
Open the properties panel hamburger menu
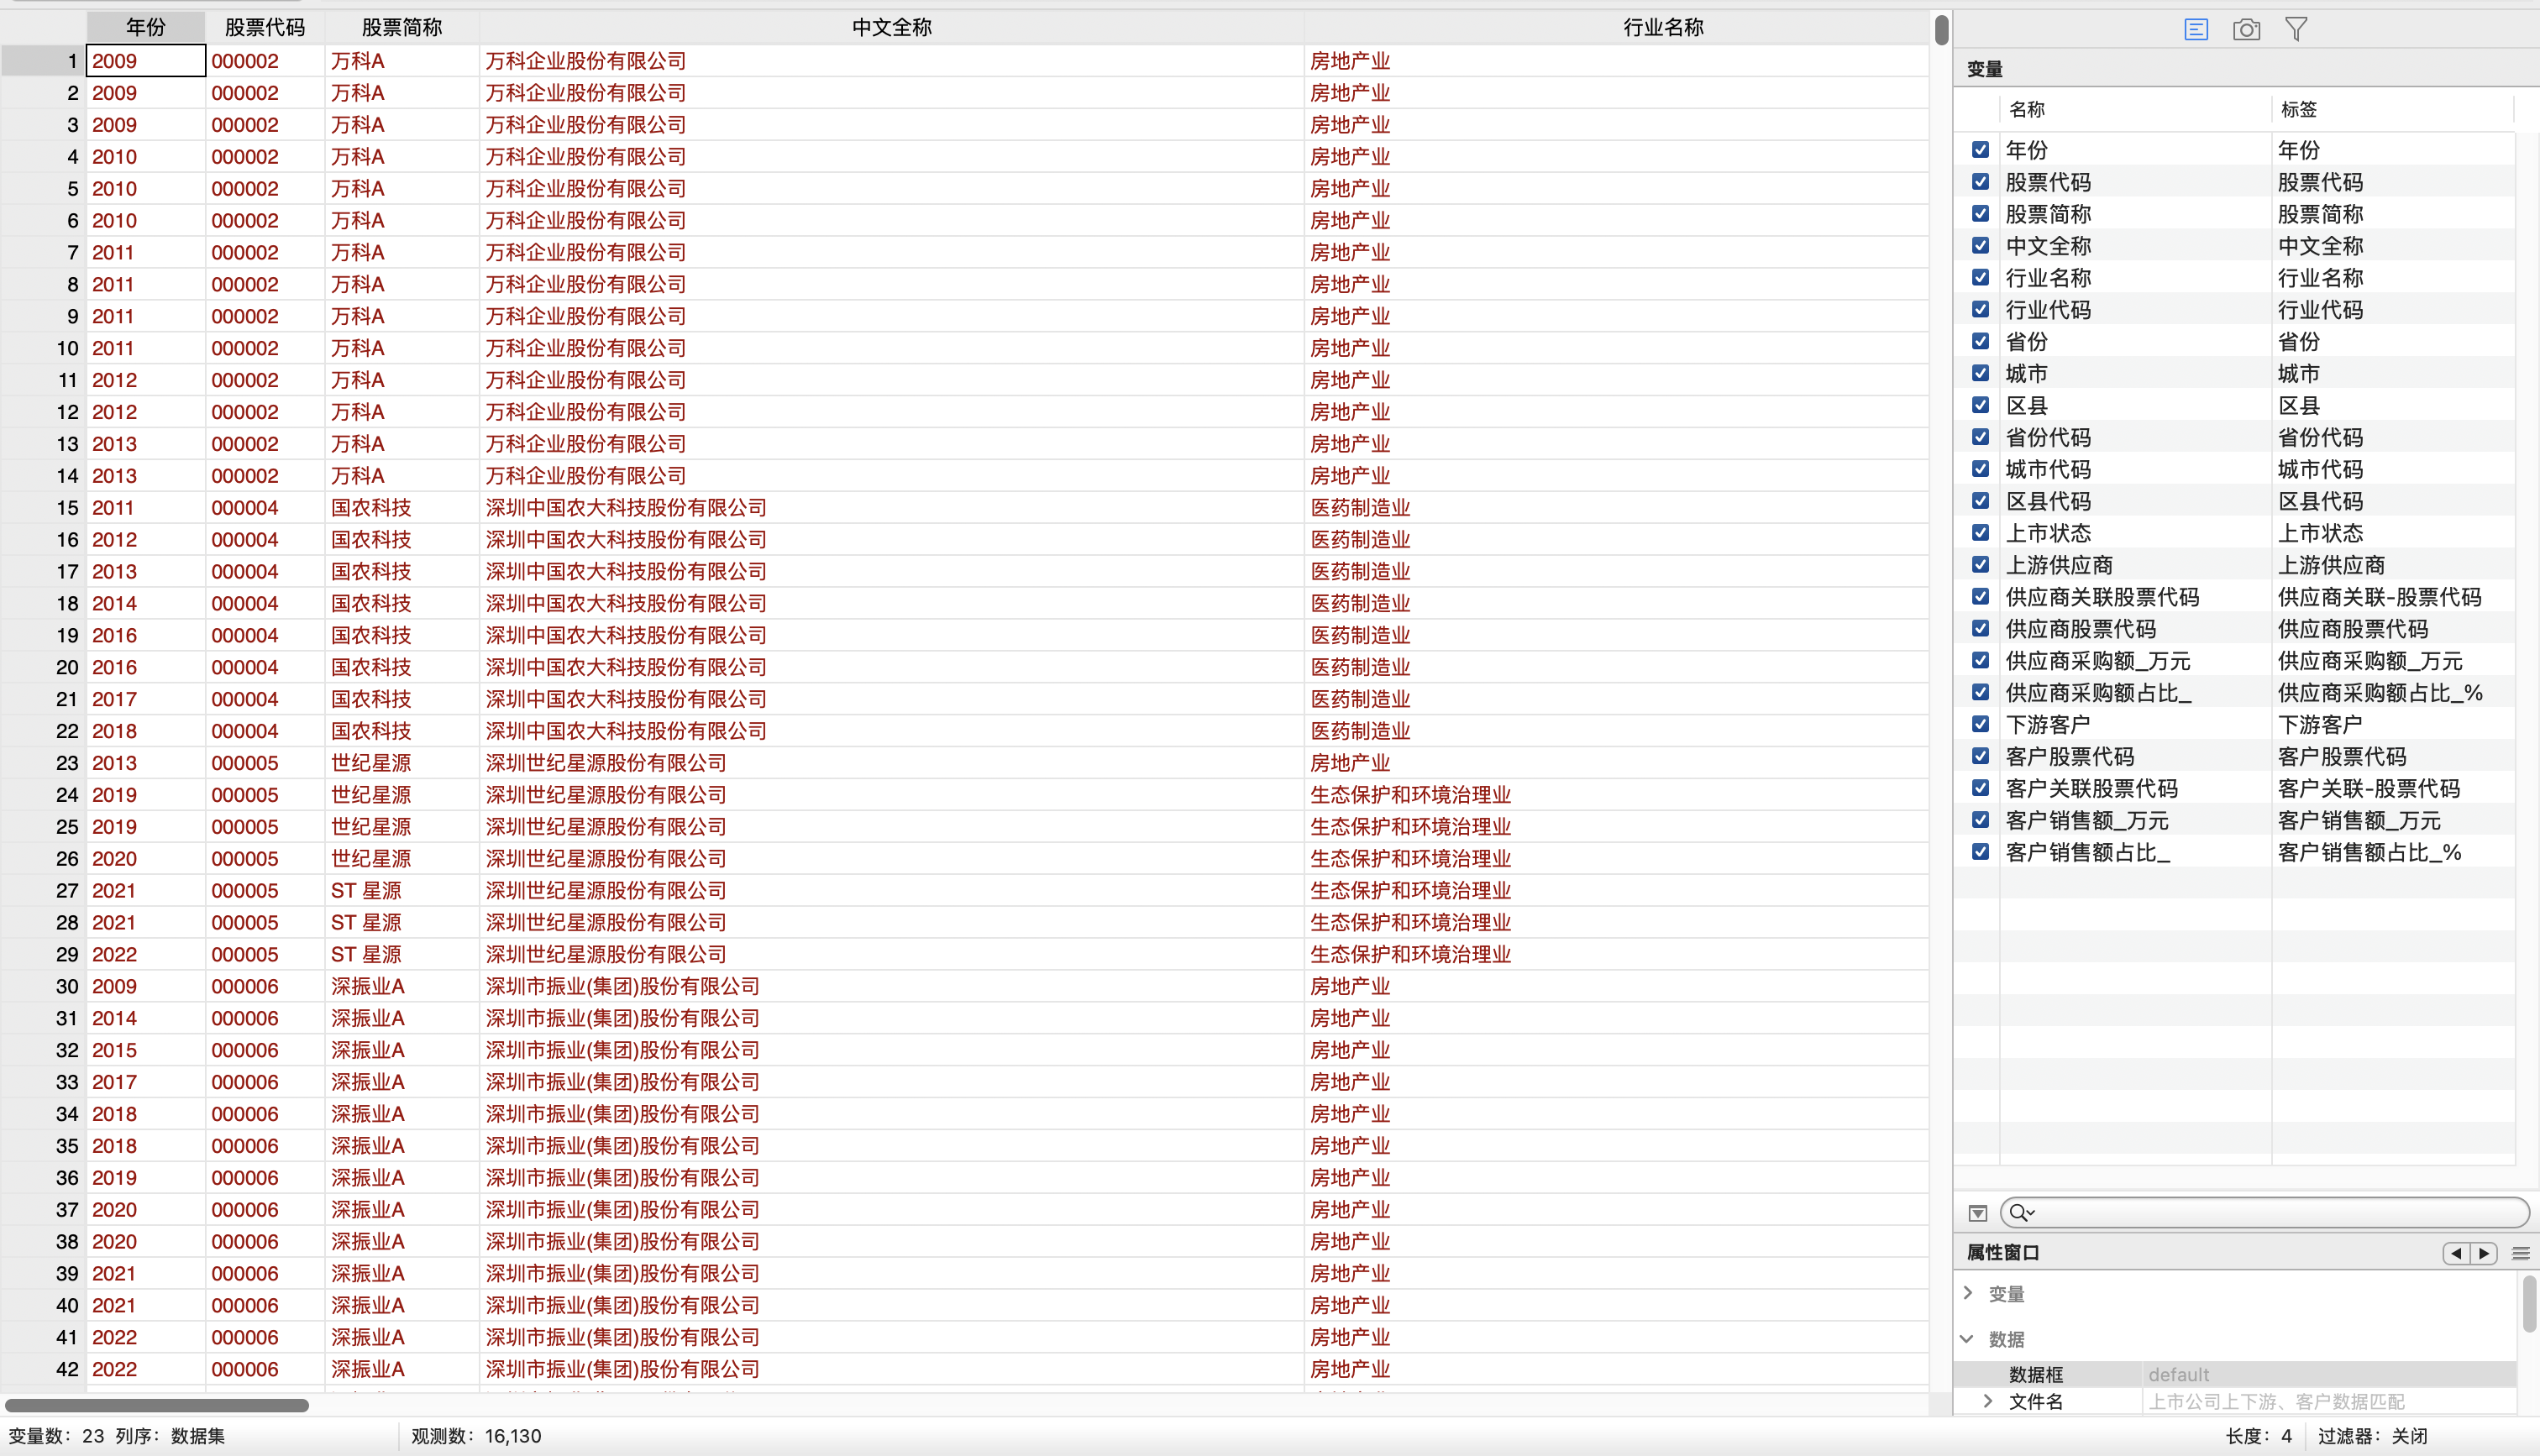(2520, 1253)
